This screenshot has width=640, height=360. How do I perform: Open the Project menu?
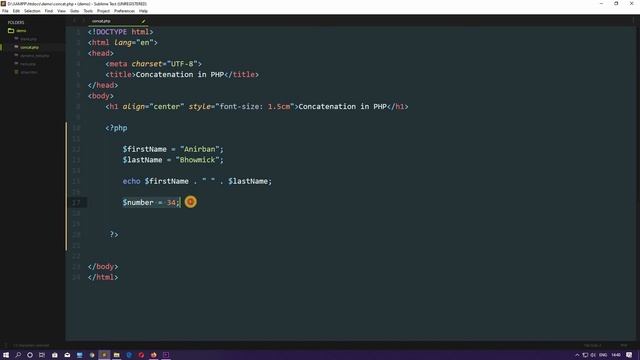tap(103, 11)
